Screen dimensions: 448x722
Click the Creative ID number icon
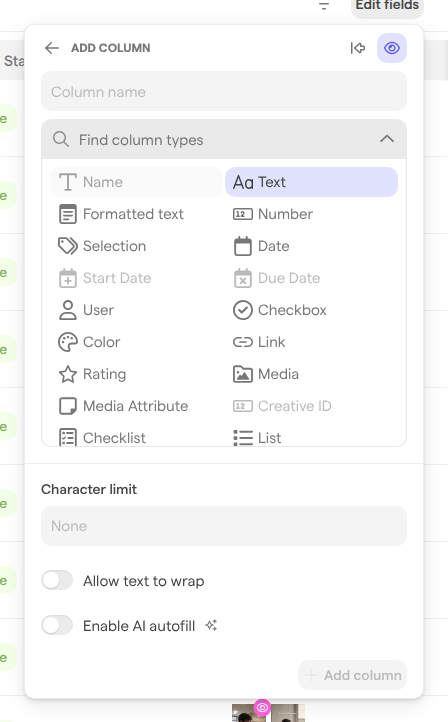tap(243, 406)
